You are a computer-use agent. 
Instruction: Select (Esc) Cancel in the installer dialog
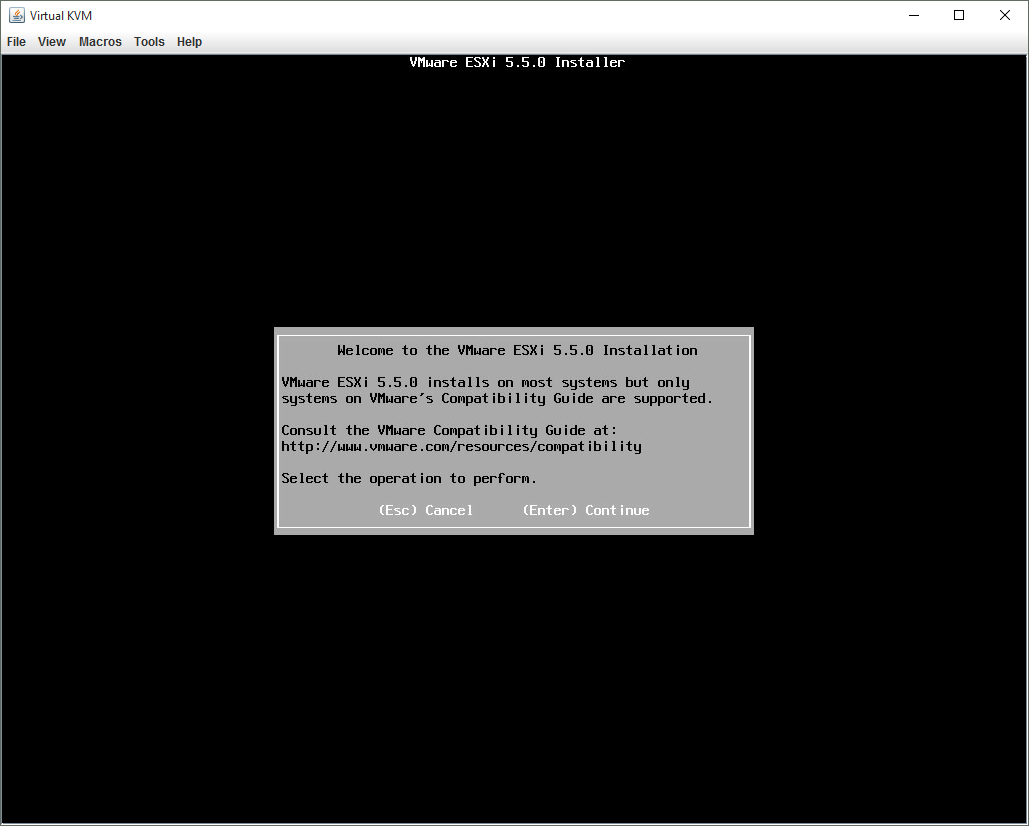[425, 510]
